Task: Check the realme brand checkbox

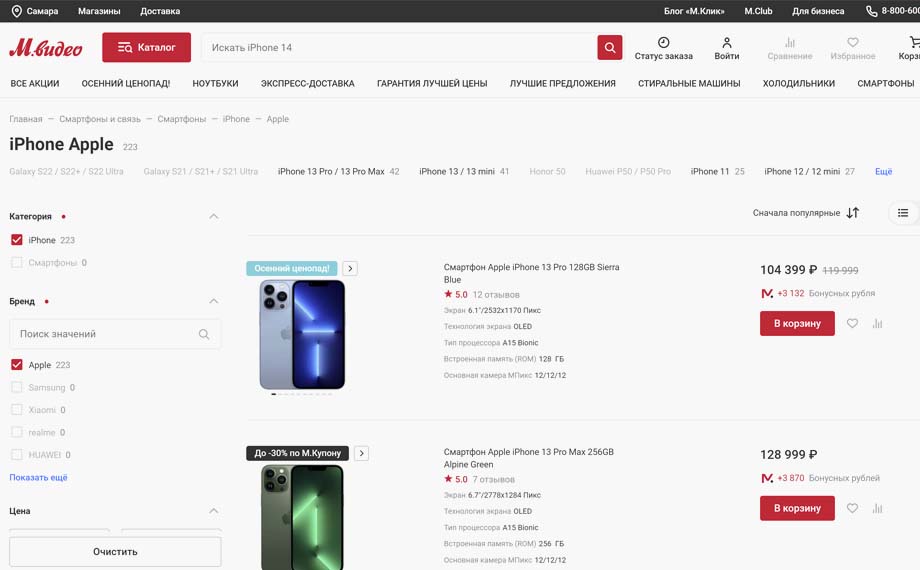Action: pos(16,432)
